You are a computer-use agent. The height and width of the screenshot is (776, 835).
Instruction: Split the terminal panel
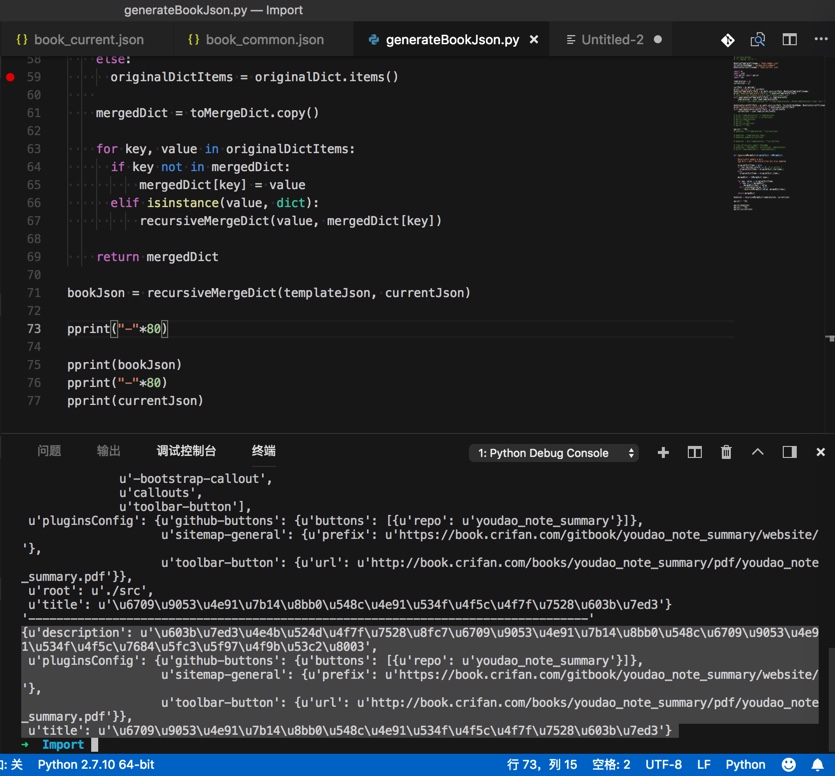(x=695, y=453)
